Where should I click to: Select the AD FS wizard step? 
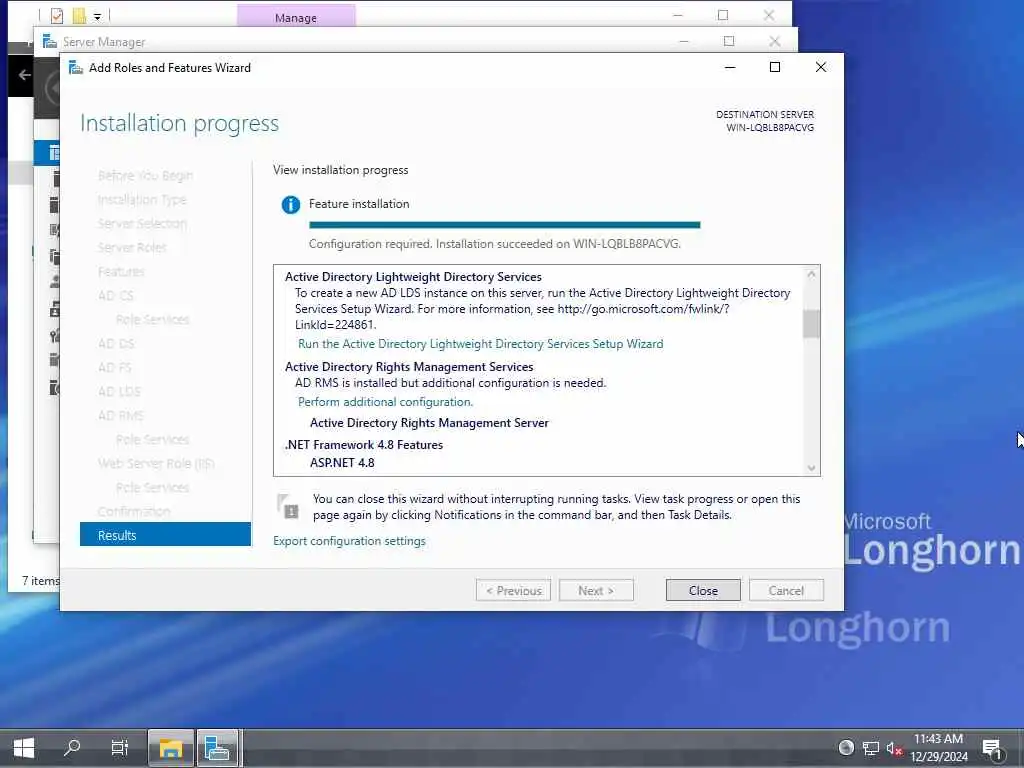[114, 368]
